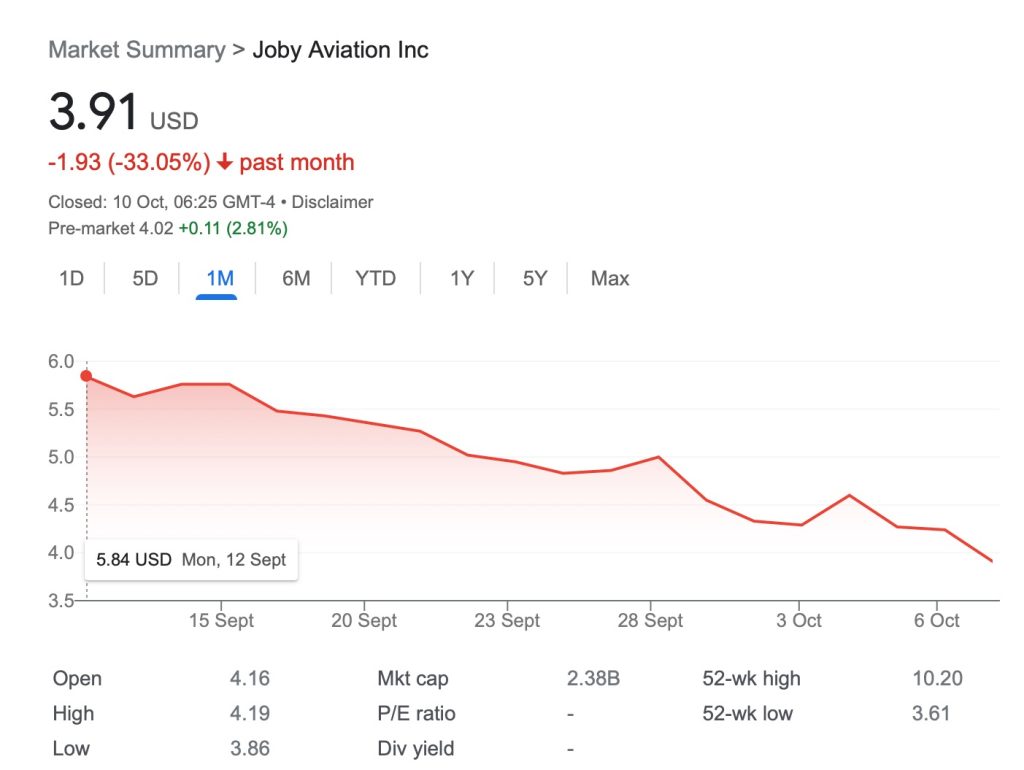Click the 52-wk high label
The height and width of the screenshot is (770, 1024).
(751, 679)
